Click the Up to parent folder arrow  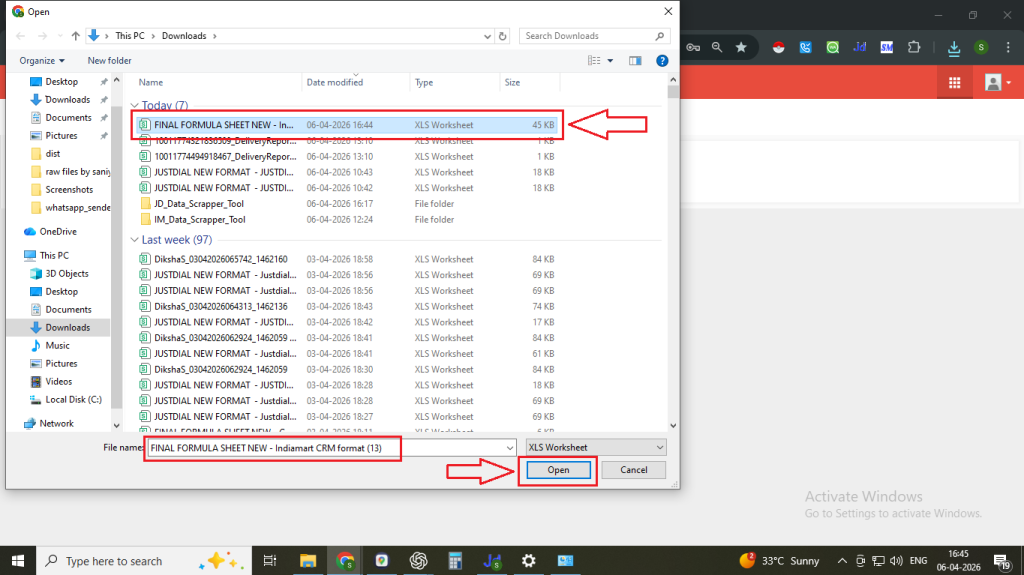click(75, 36)
